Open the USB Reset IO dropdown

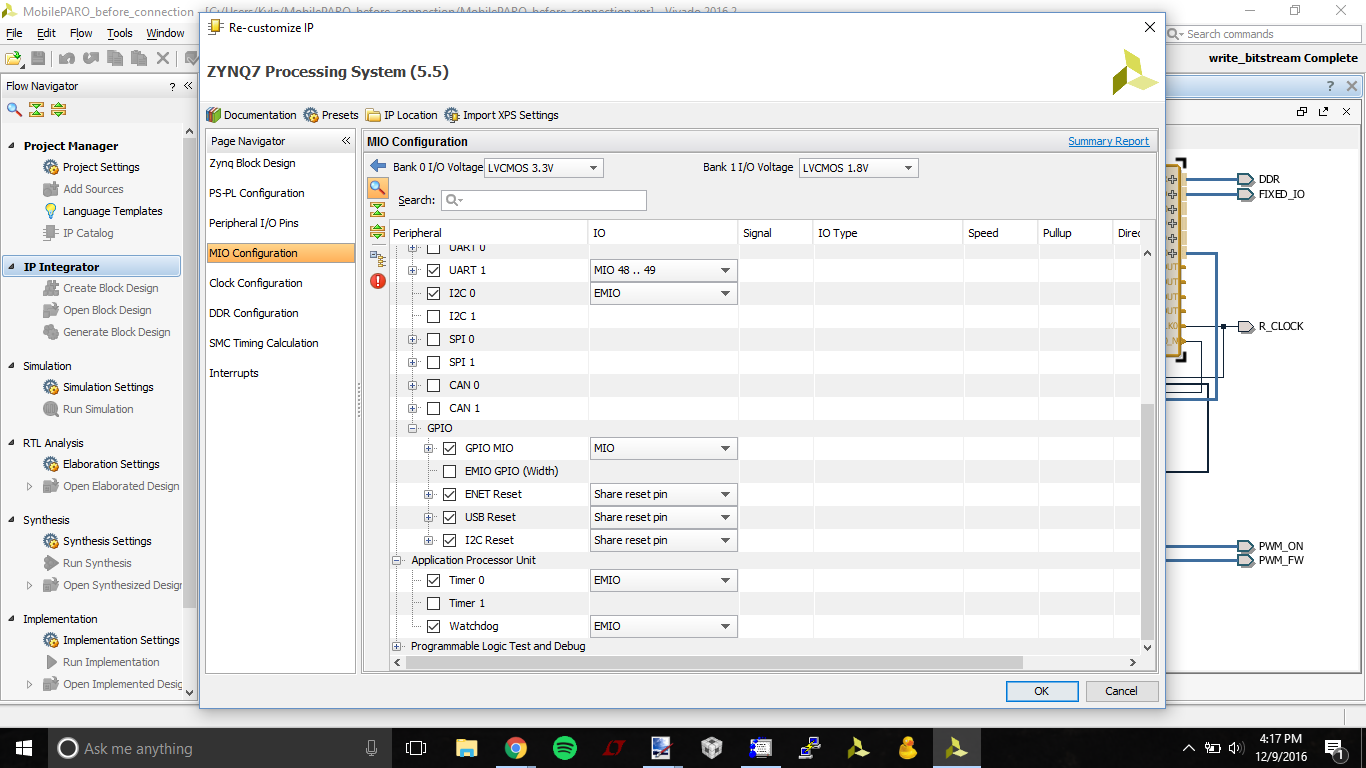(664, 517)
